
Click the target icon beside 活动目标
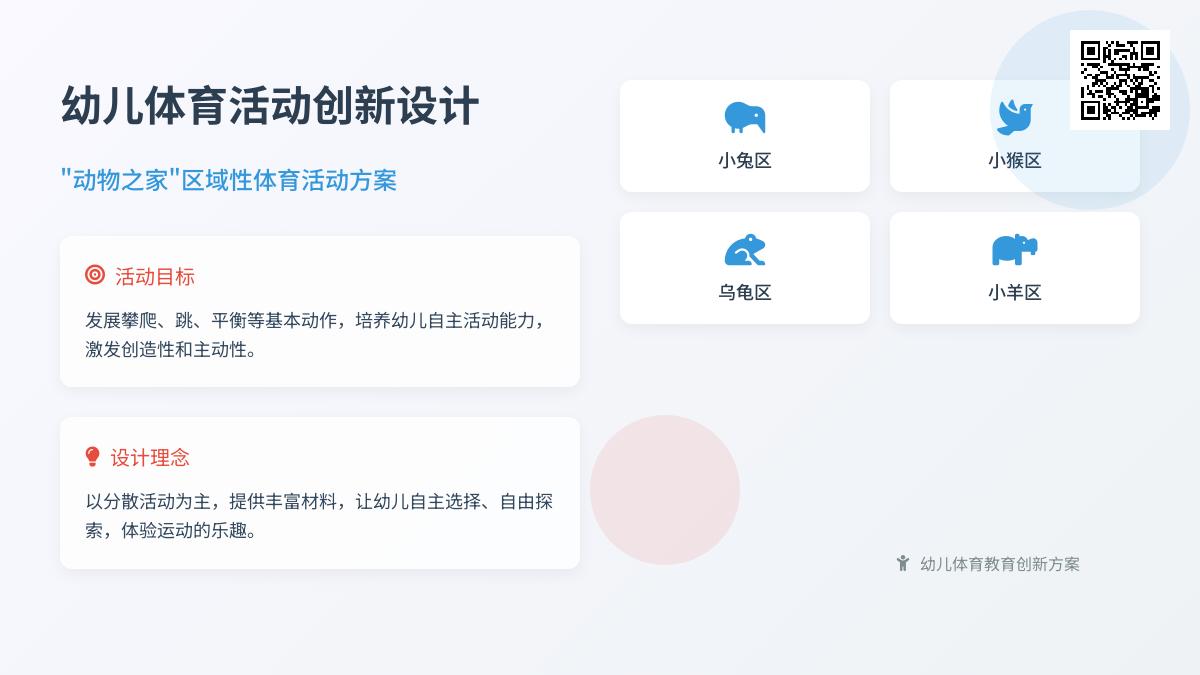(95, 275)
